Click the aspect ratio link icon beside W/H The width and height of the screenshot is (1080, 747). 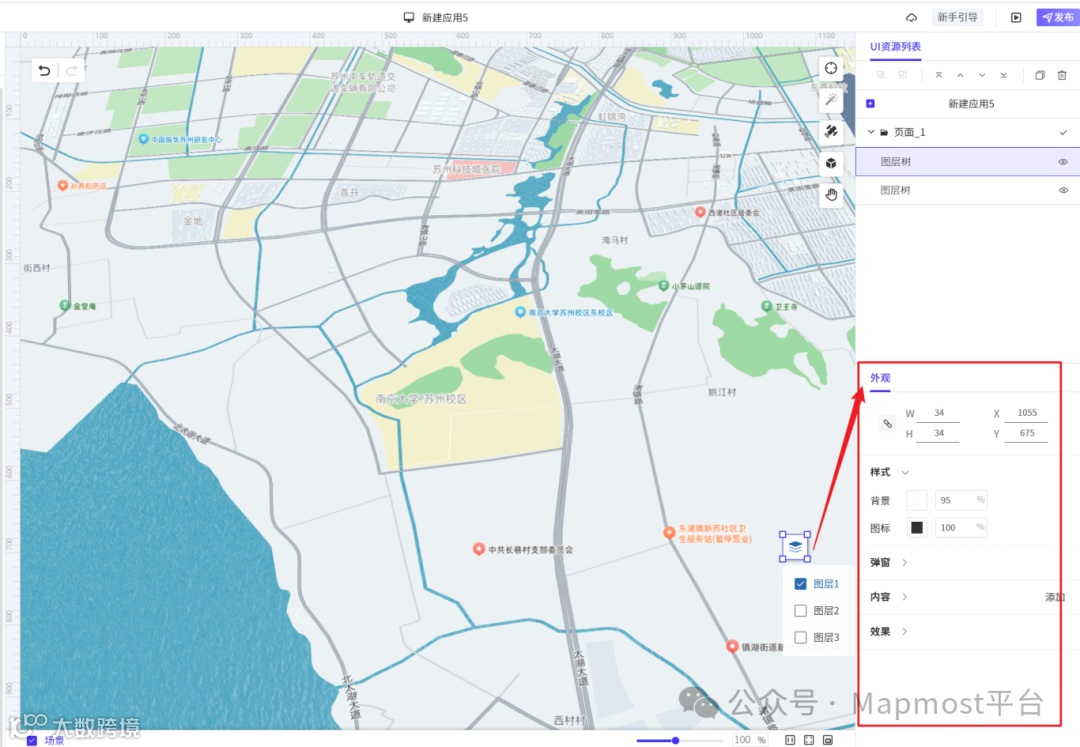[887, 423]
